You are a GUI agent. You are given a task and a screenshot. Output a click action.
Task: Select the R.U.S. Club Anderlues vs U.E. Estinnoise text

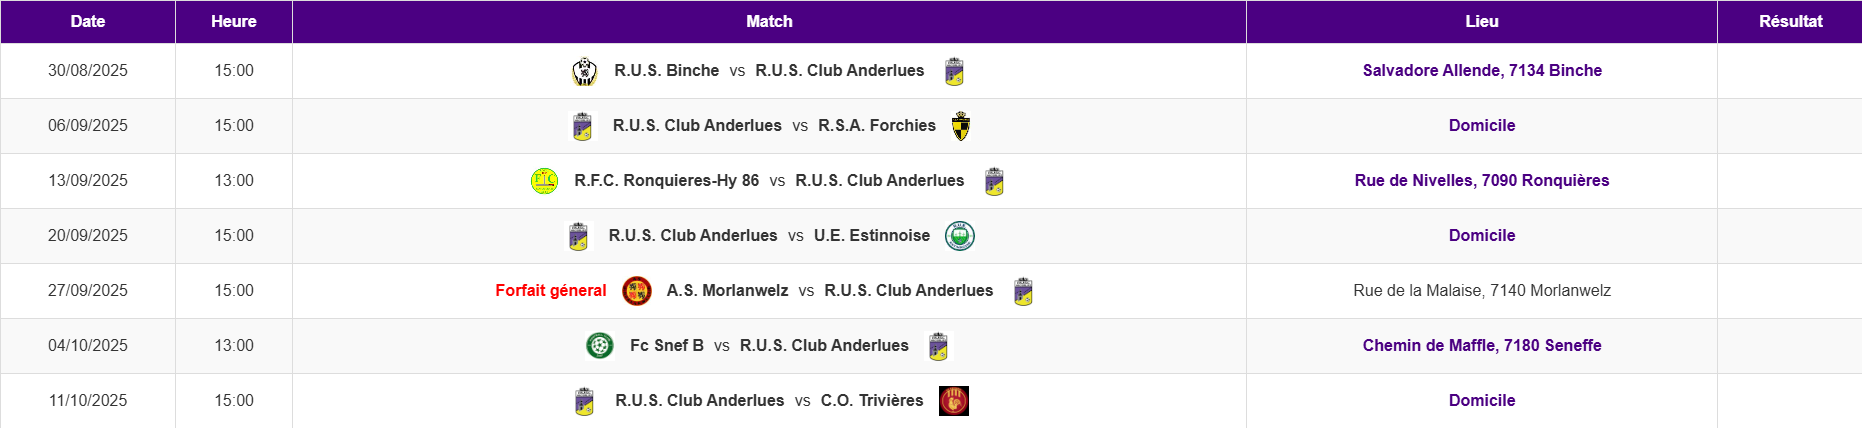point(769,235)
